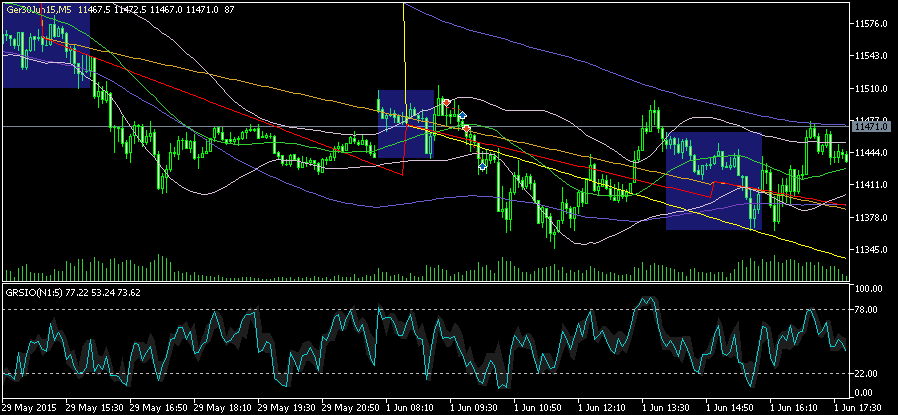Click the highest red sell arrow marker

point(447,103)
